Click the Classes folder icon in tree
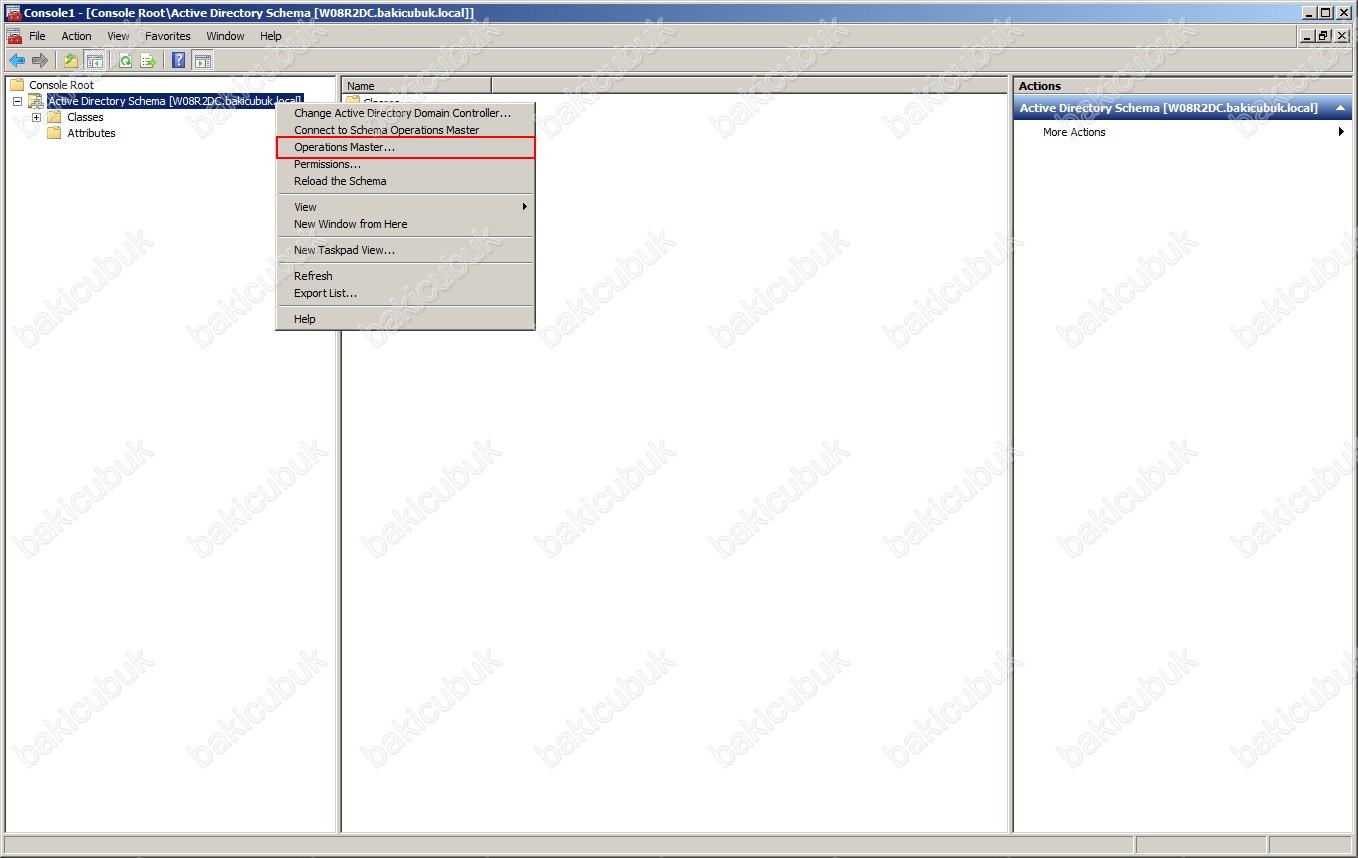Screen dimensions: 1358x858 (x=54, y=117)
